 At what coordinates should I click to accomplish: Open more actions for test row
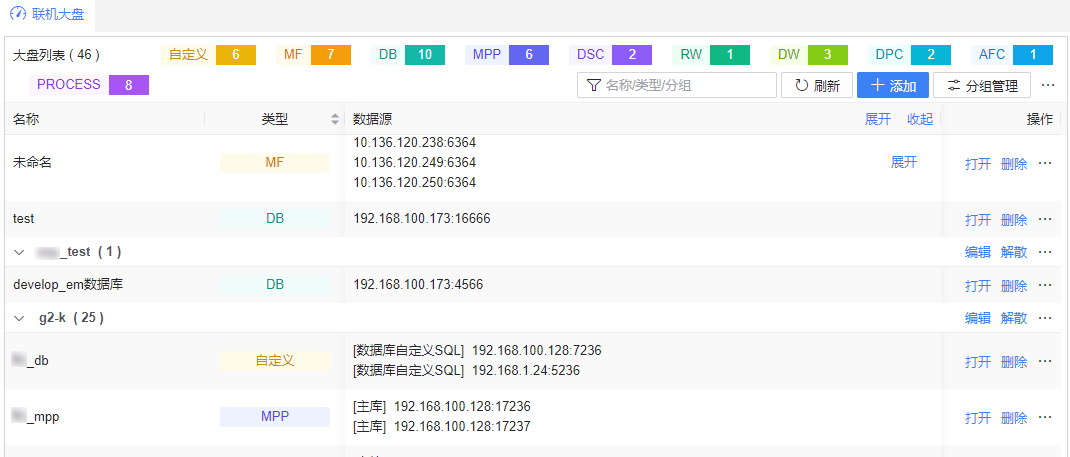tap(1045, 219)
